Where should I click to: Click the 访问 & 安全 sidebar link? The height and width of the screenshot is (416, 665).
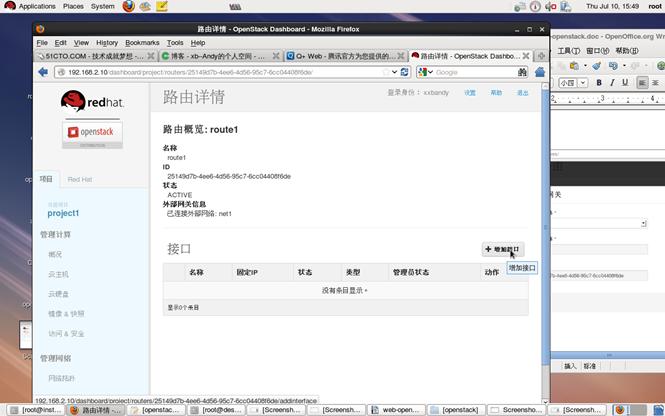[x=67, y=333]
